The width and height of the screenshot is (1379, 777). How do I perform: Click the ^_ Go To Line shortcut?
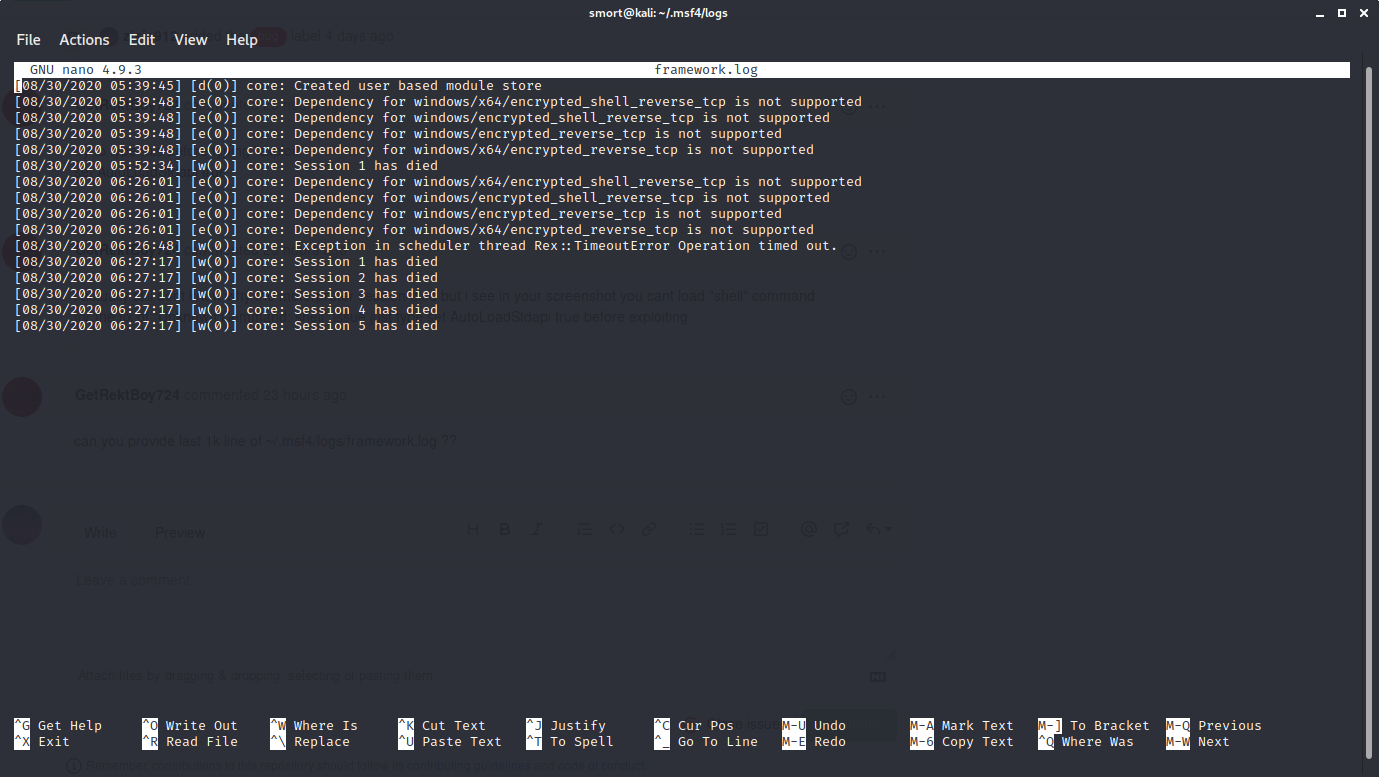click(706, 742)
